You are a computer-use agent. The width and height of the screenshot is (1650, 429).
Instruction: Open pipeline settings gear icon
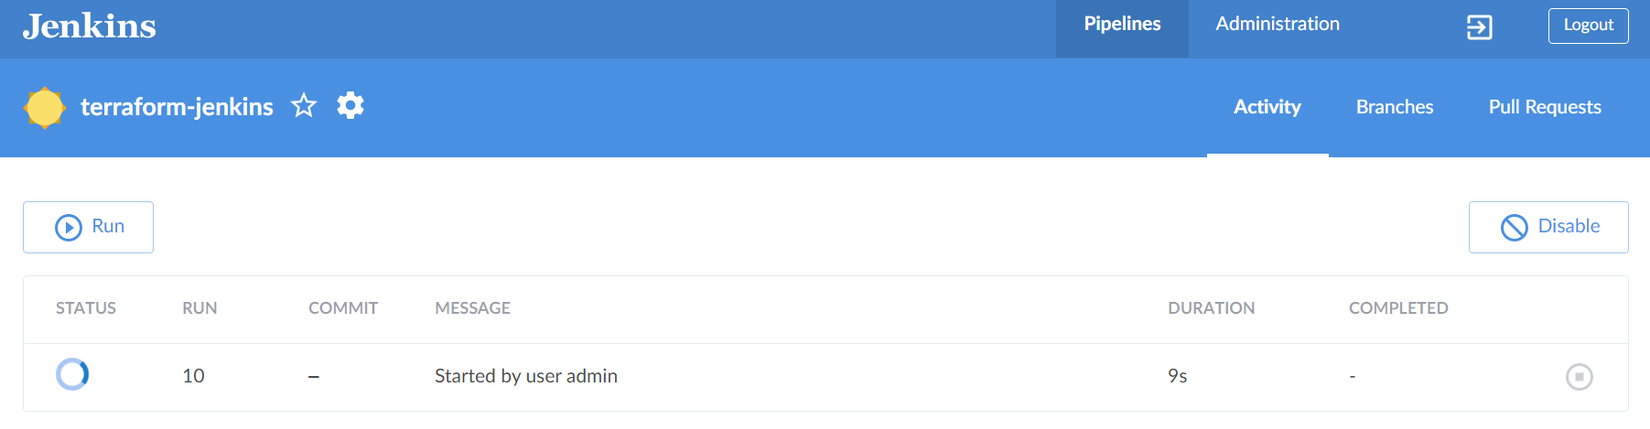tap(350, 106)
